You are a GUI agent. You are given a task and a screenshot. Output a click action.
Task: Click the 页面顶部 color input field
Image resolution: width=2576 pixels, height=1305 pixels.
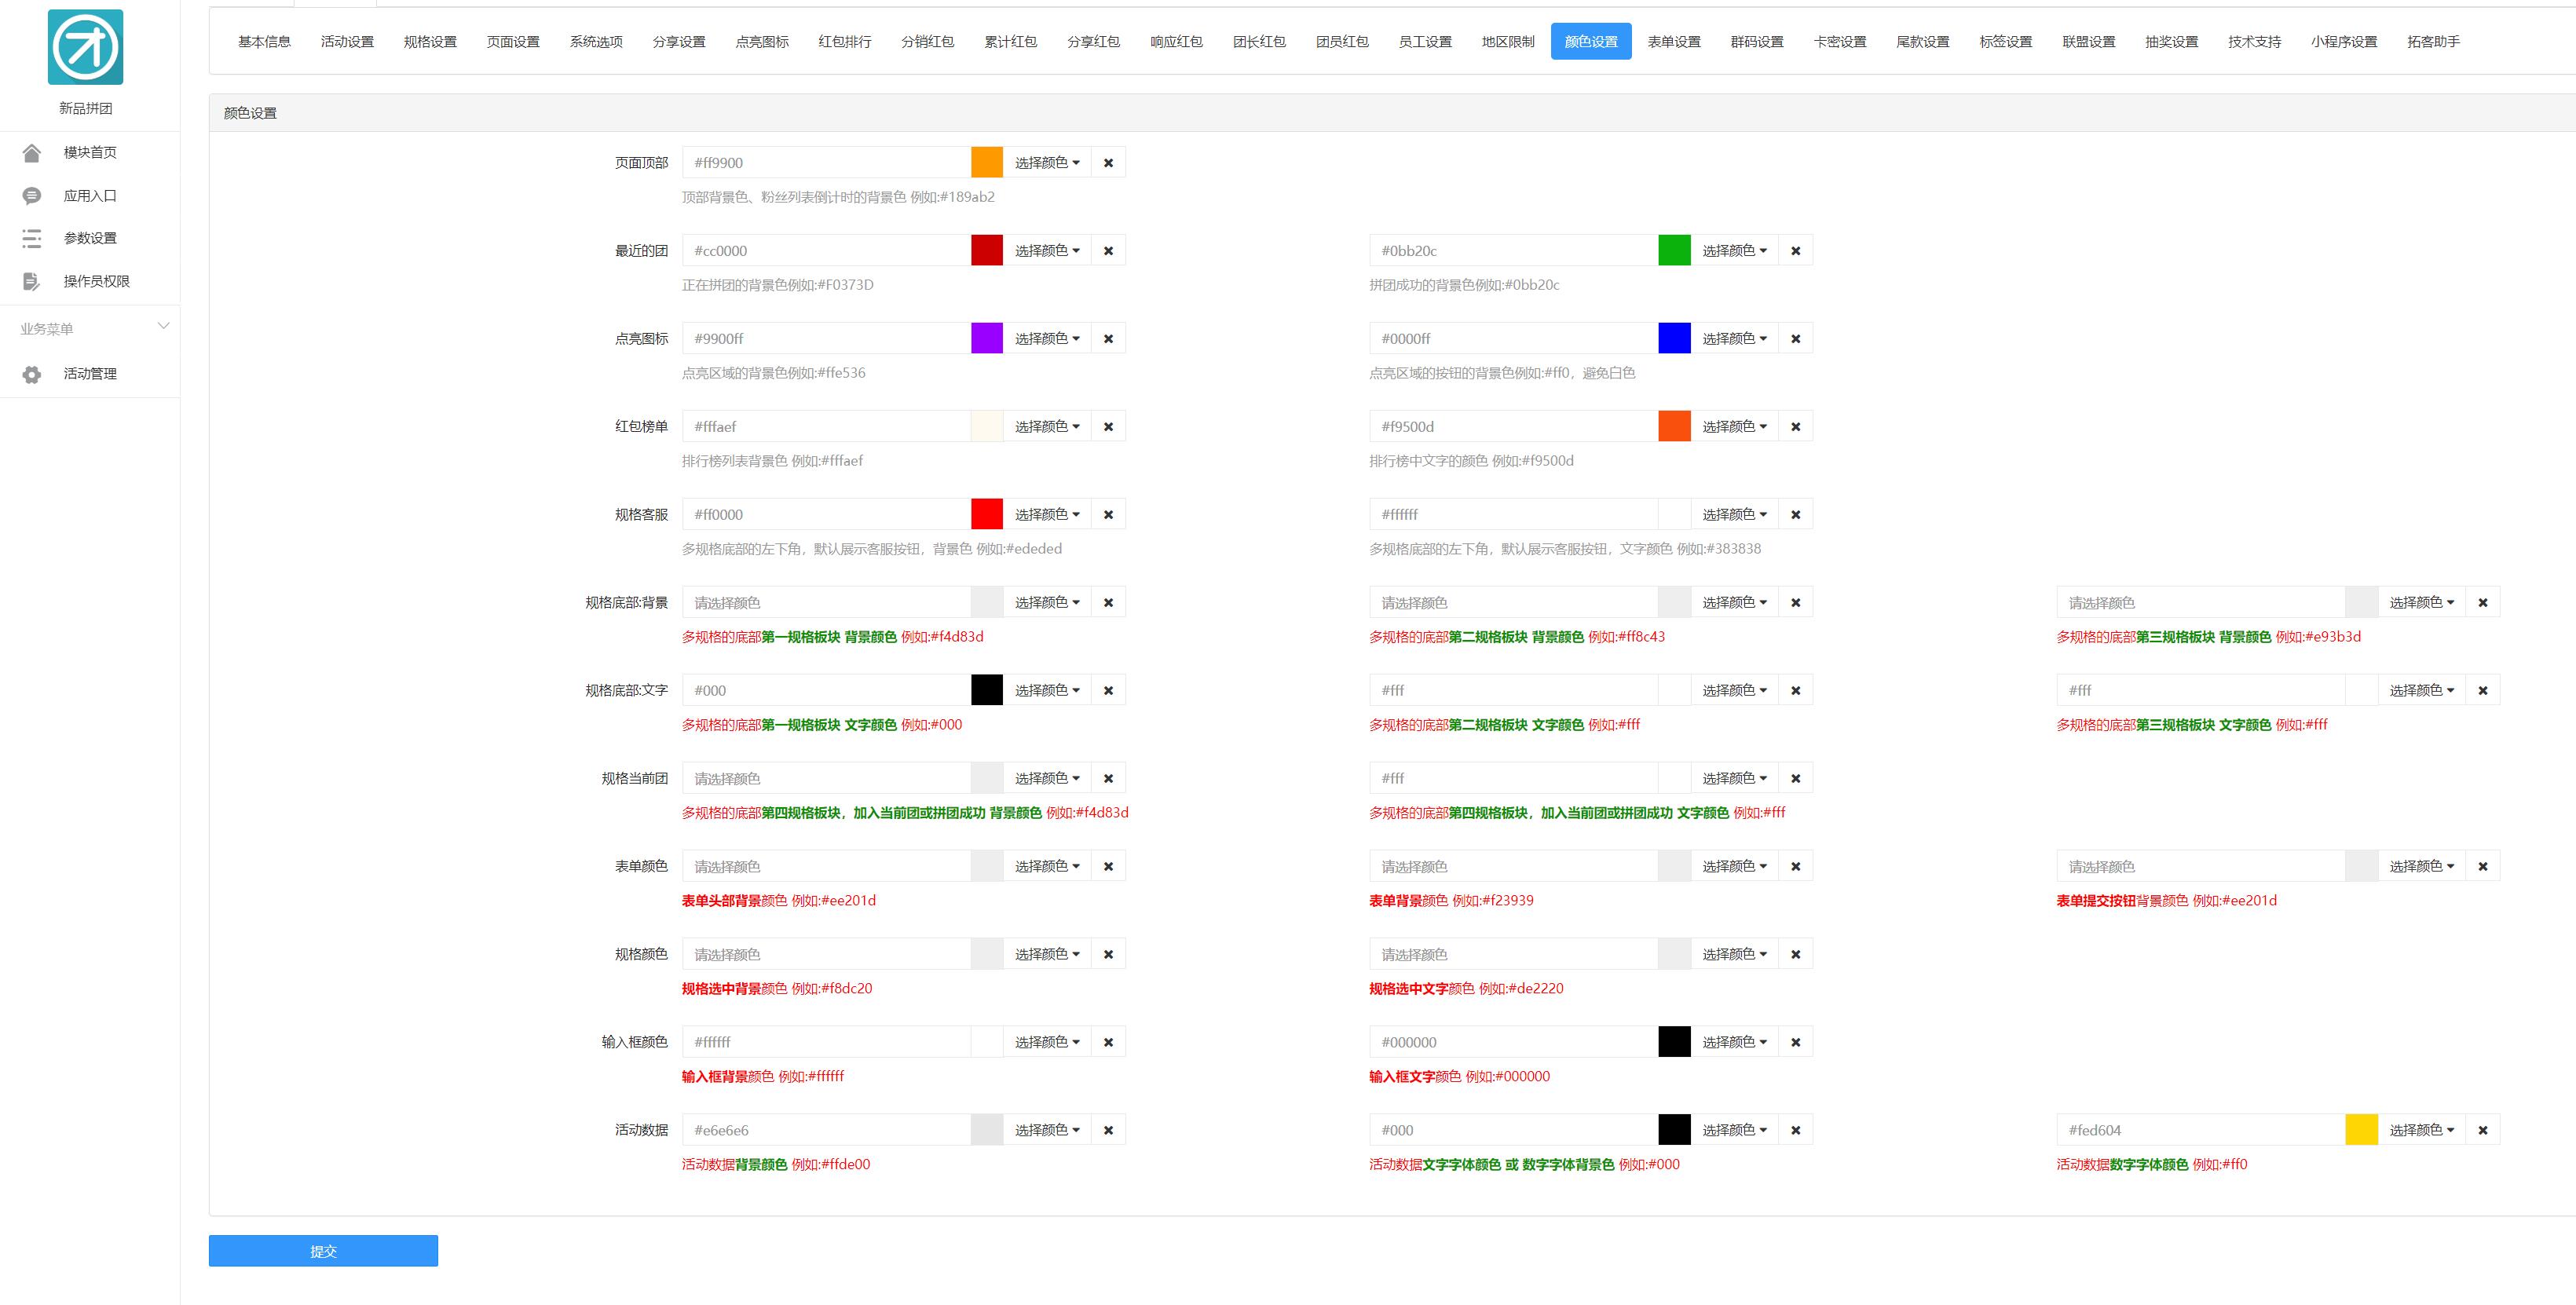pos(827,163)
